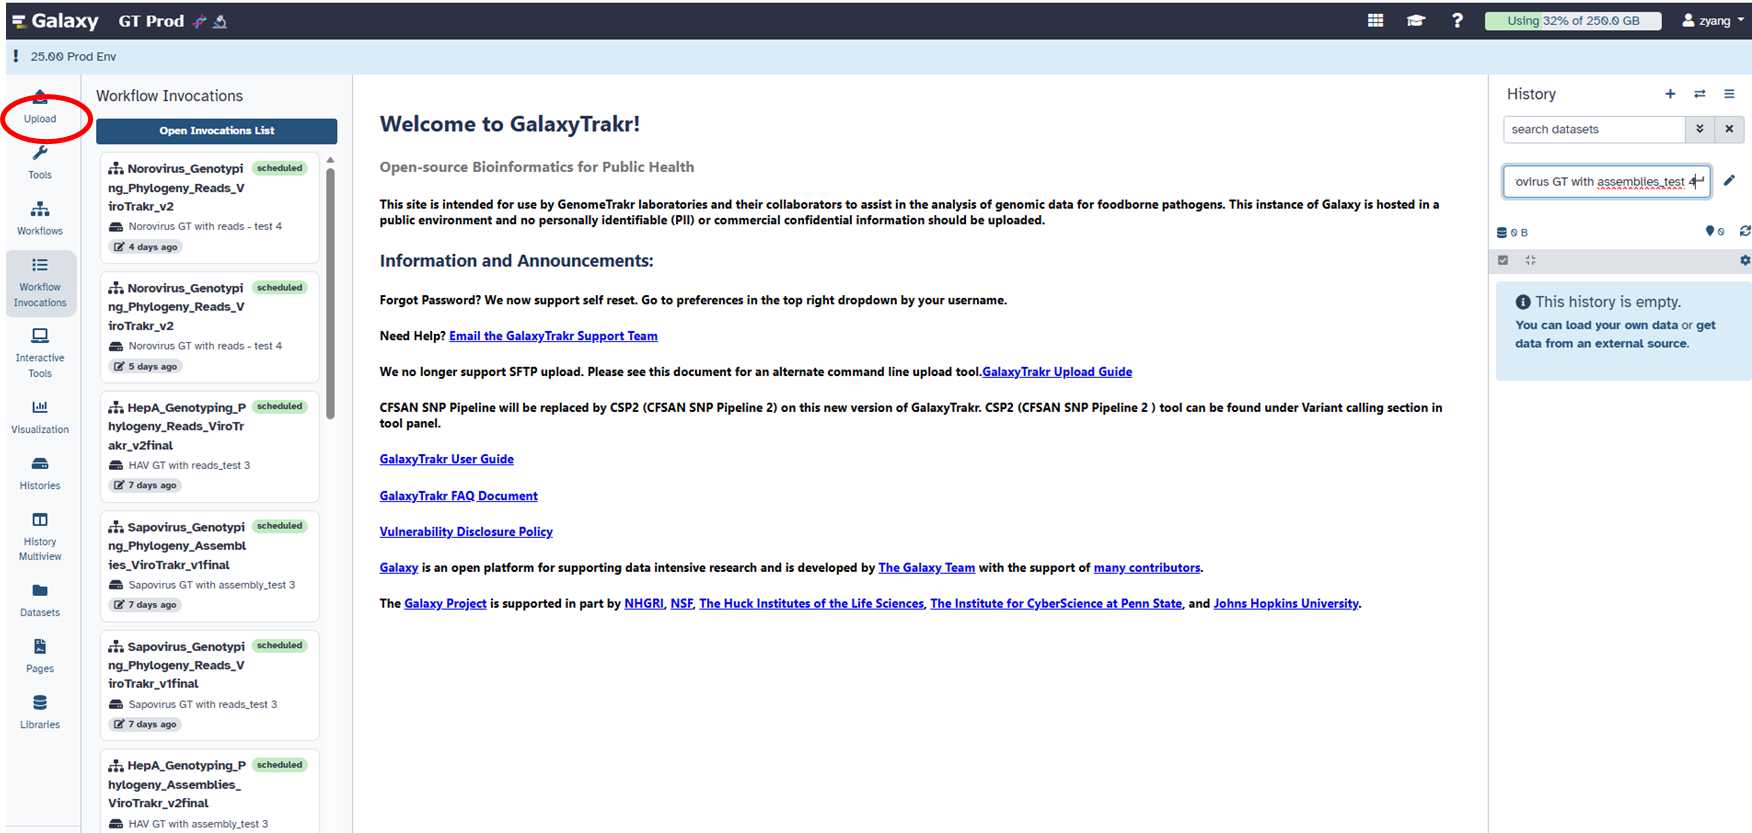
Task: Expand advanced dataset search options
Action: pyautogui.click(x=1699, y=129)
